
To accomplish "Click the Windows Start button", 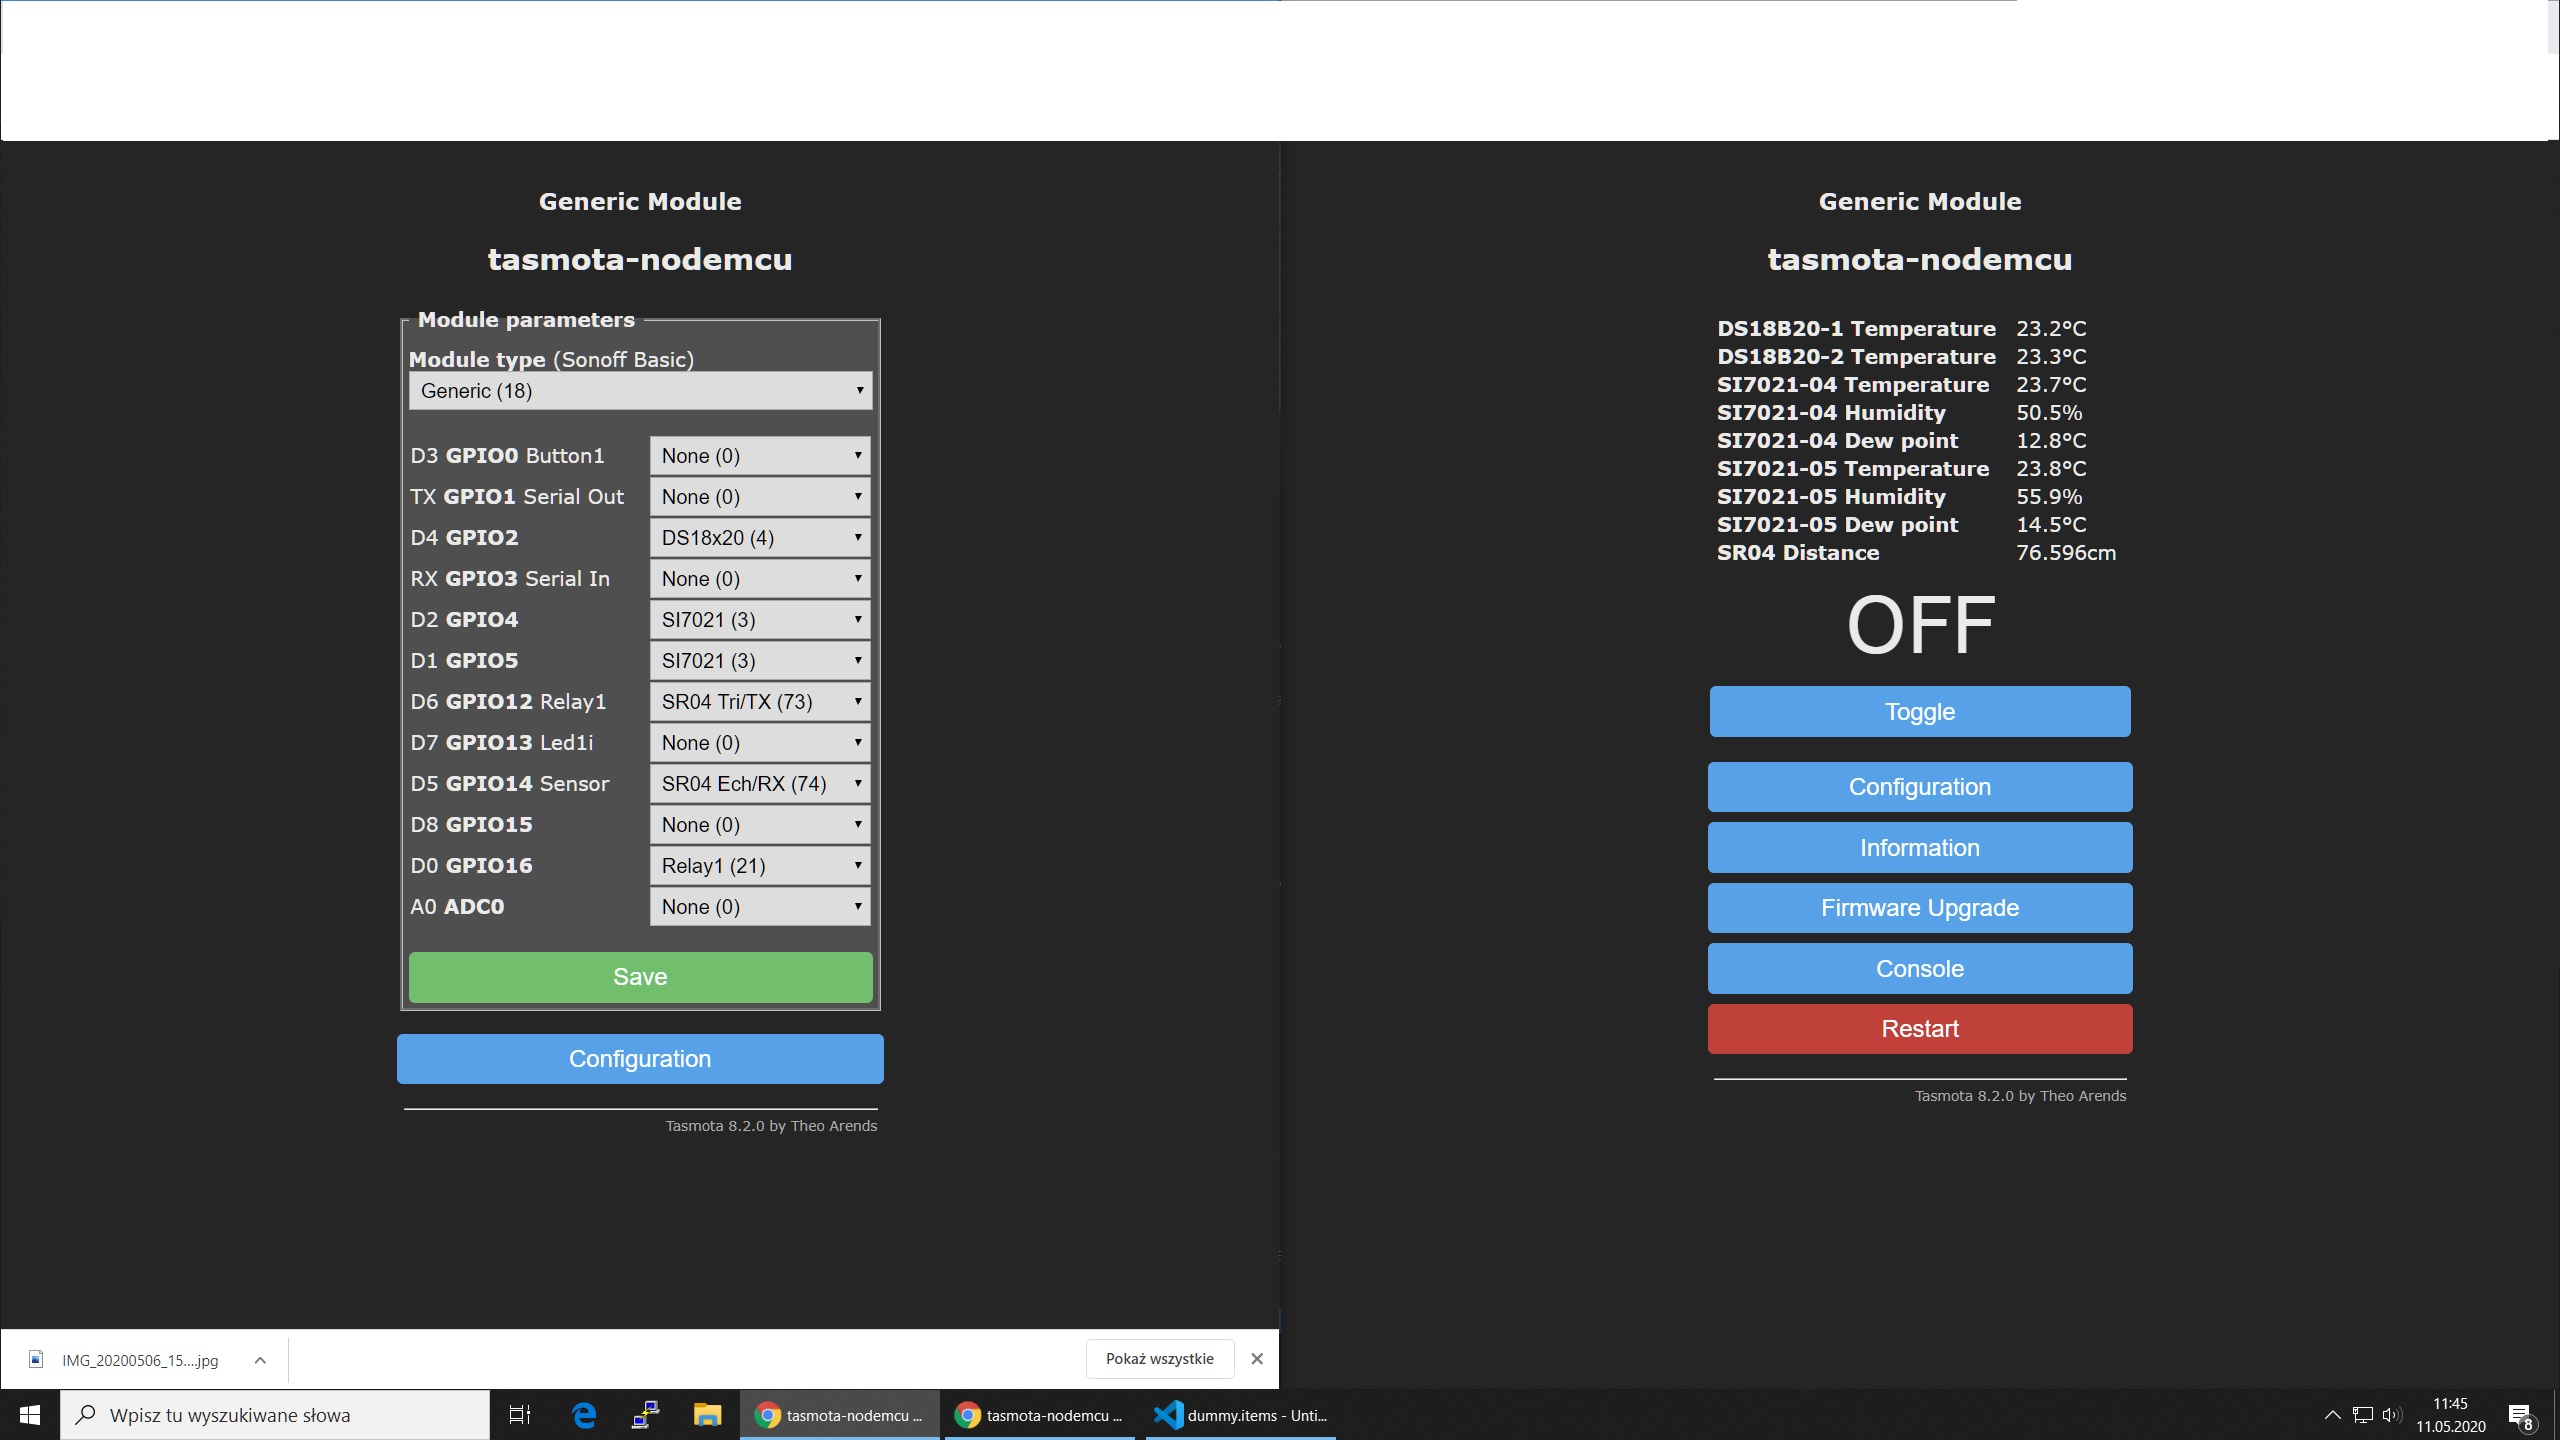I will point(29,1415).
